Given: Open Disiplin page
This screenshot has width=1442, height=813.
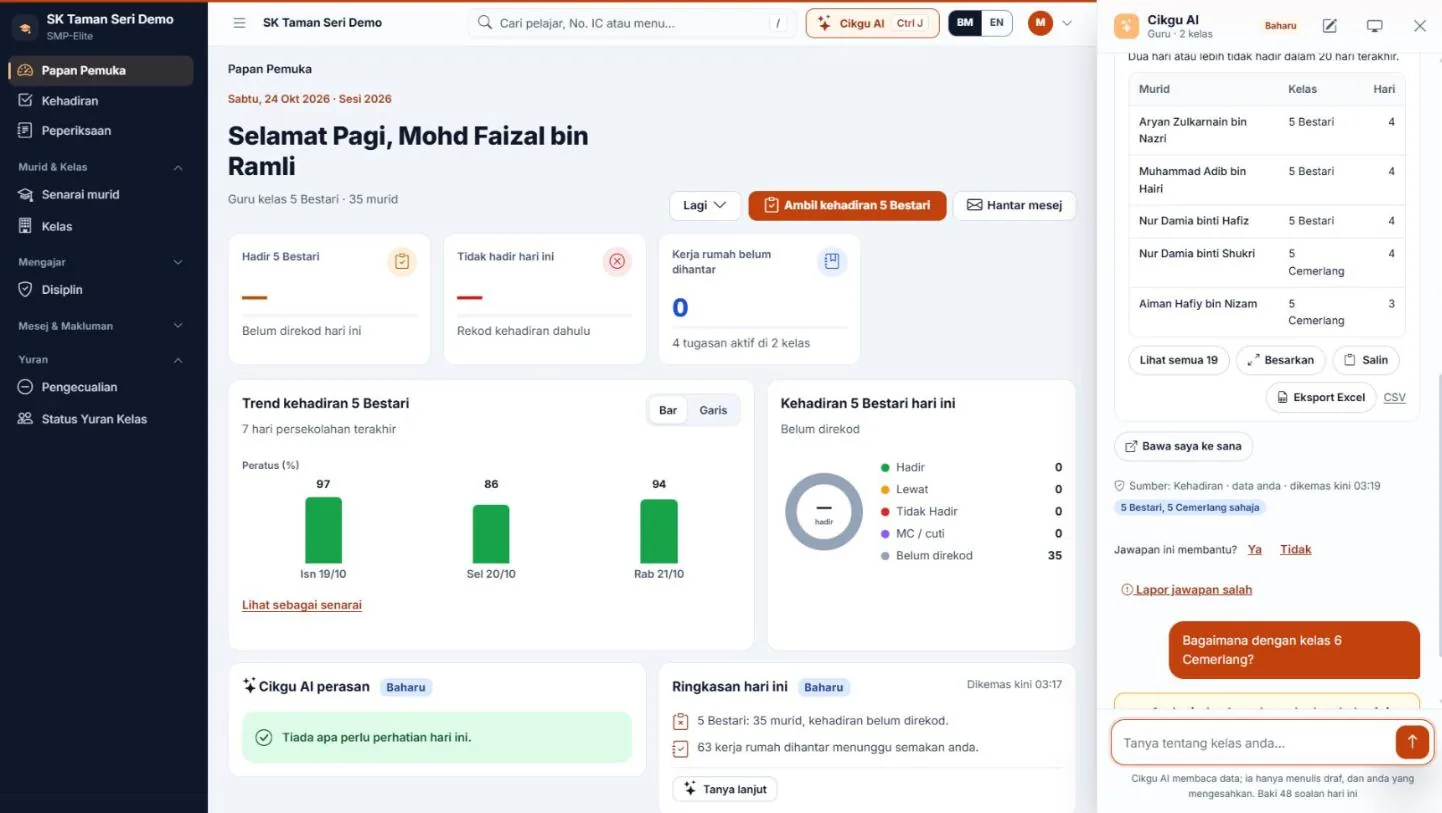Looking at the screenshot, I should click(x=101, y=290).
